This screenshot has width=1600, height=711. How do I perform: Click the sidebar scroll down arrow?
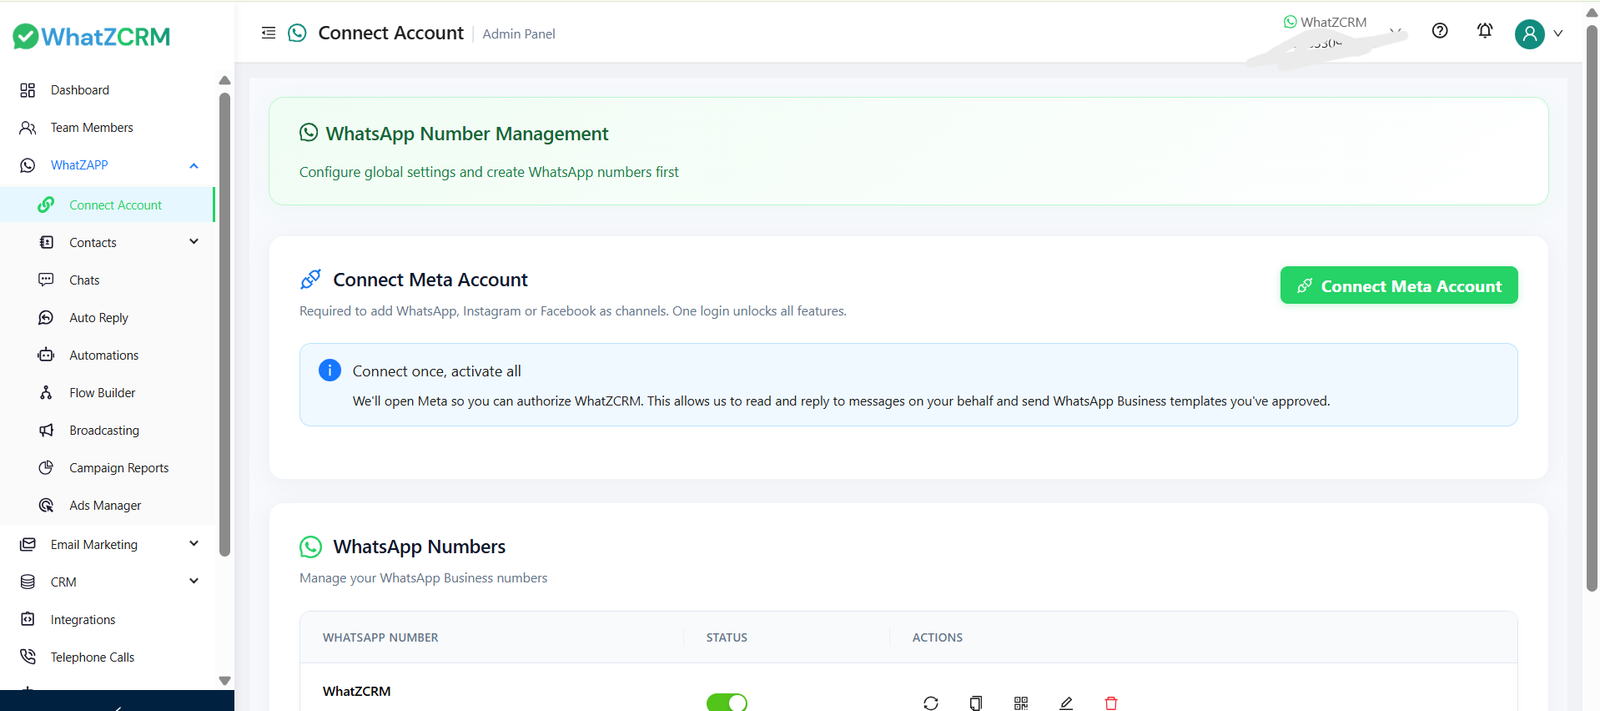(225, 681)
